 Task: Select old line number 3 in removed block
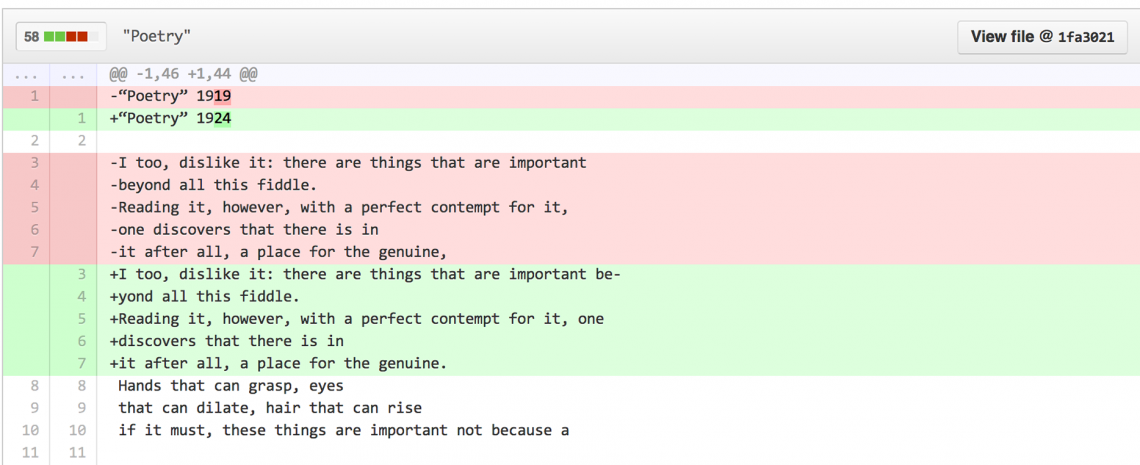pyautogui.click(x=34, y=163)
